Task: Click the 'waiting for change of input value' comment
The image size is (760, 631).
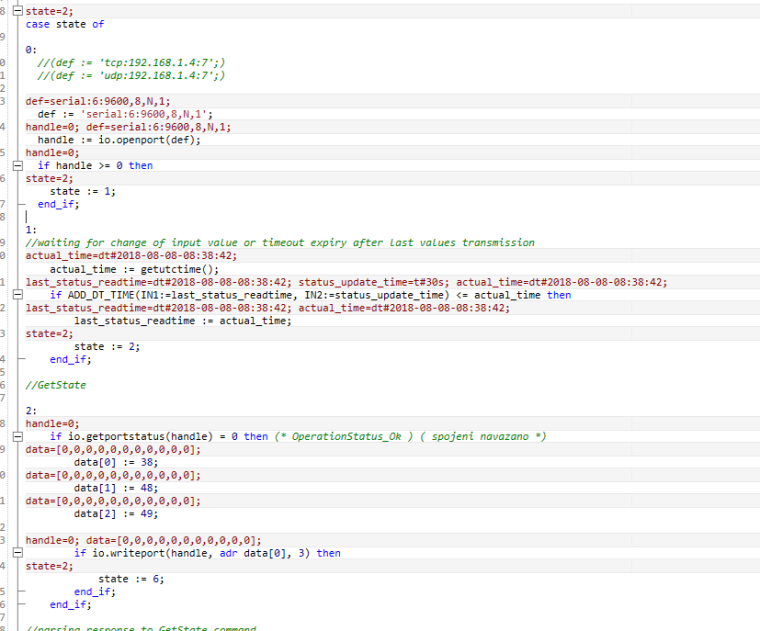Action: point(280,242)
